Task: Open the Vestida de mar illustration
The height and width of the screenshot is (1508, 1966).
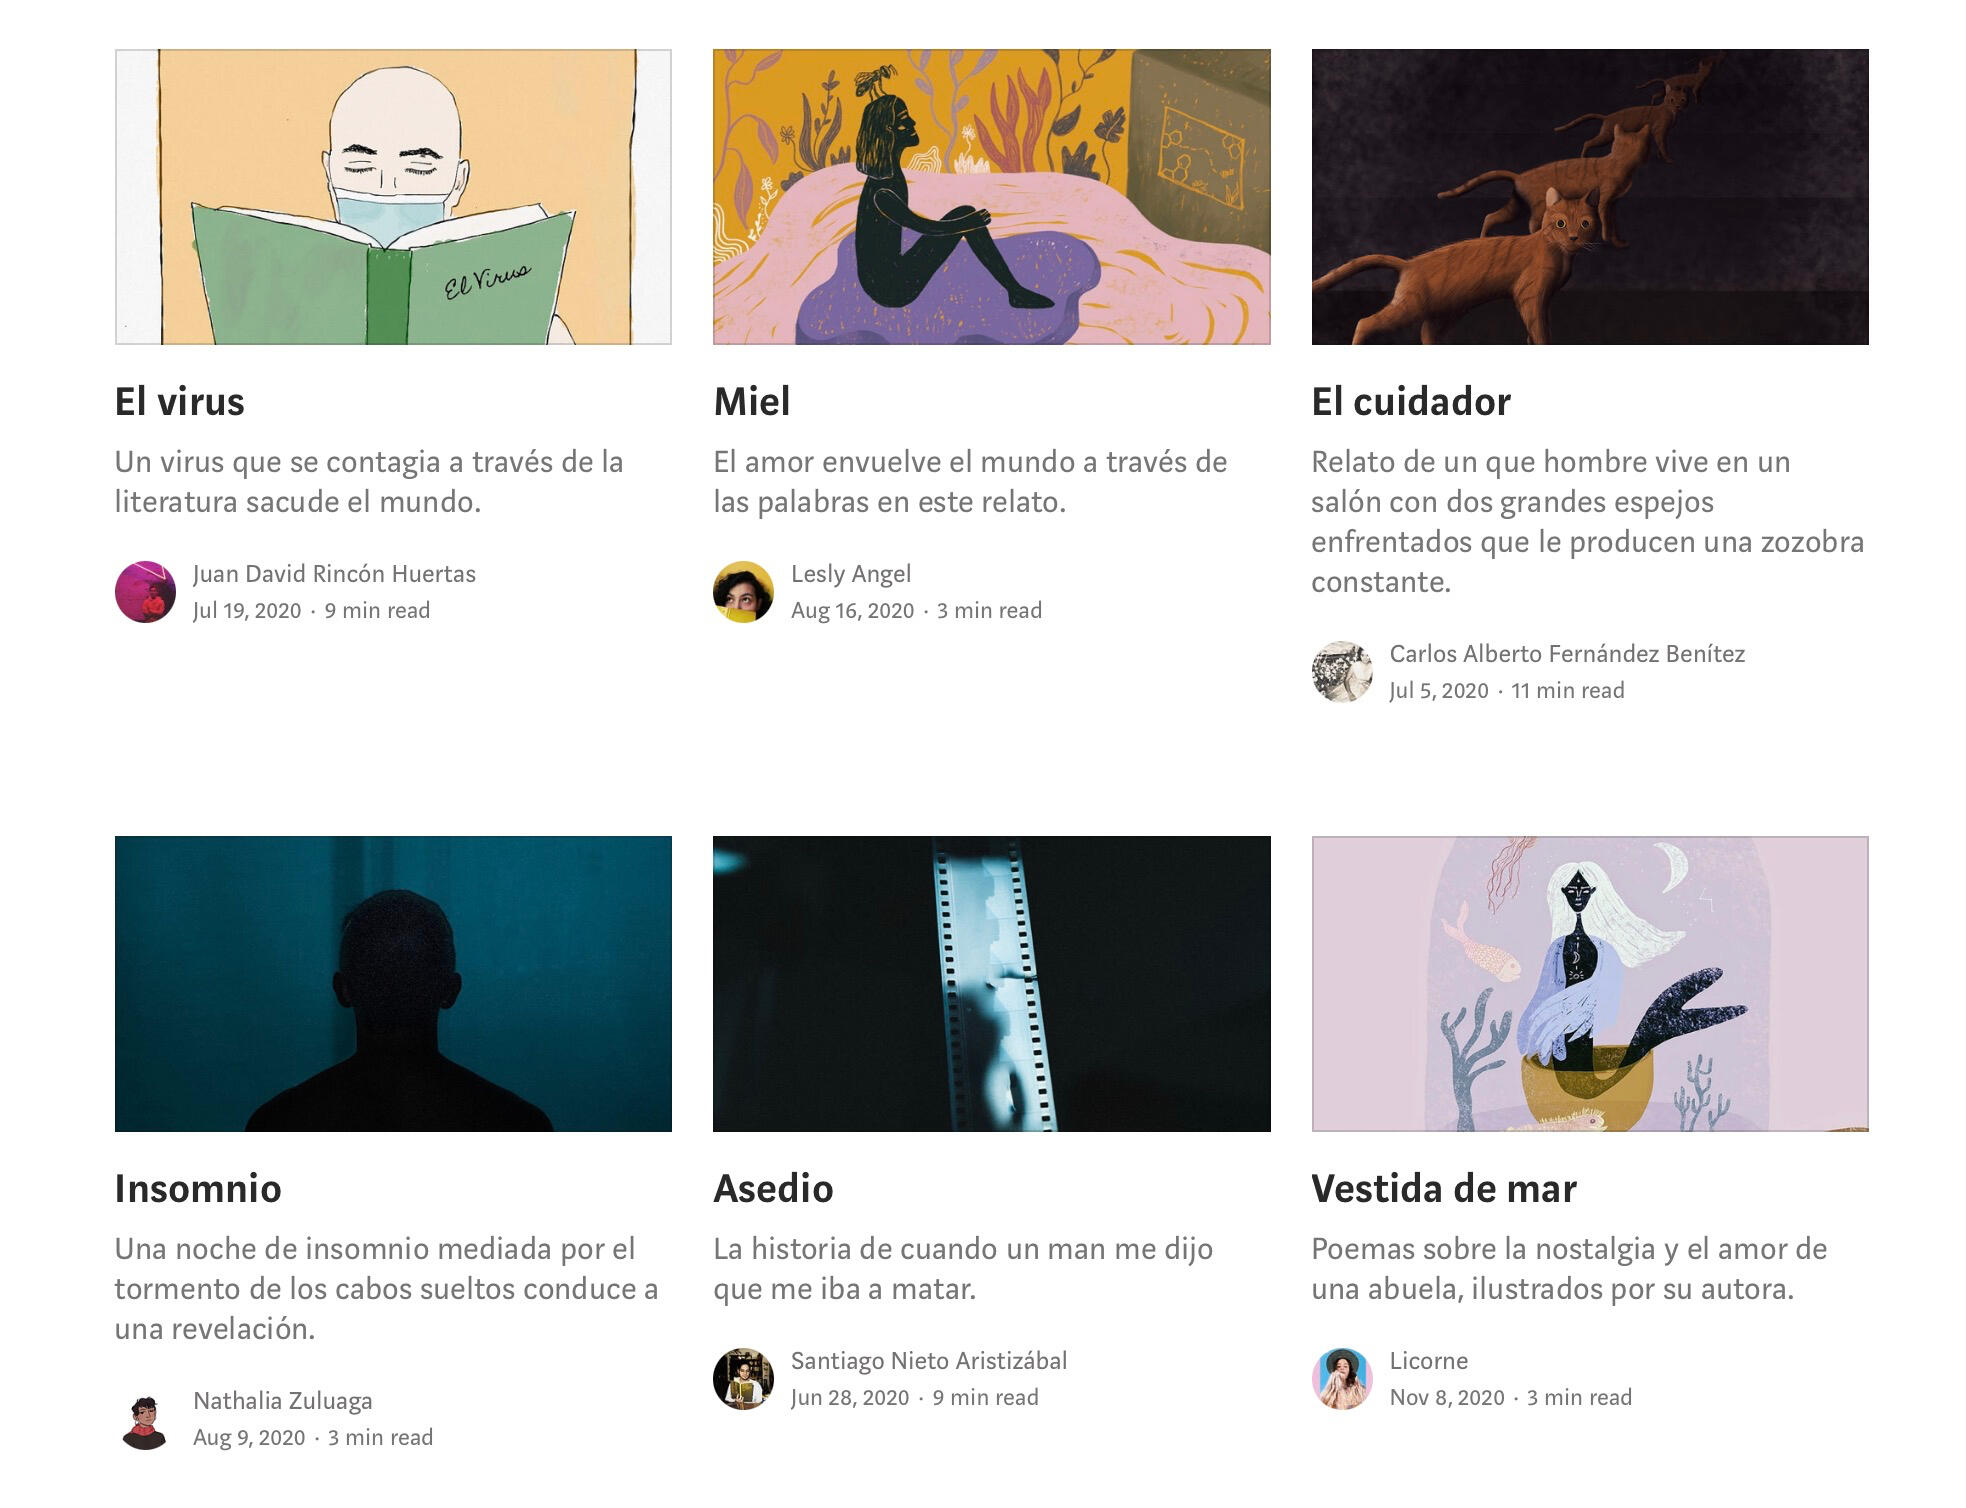Action: pyautogui.click(x=1590, y=984)
